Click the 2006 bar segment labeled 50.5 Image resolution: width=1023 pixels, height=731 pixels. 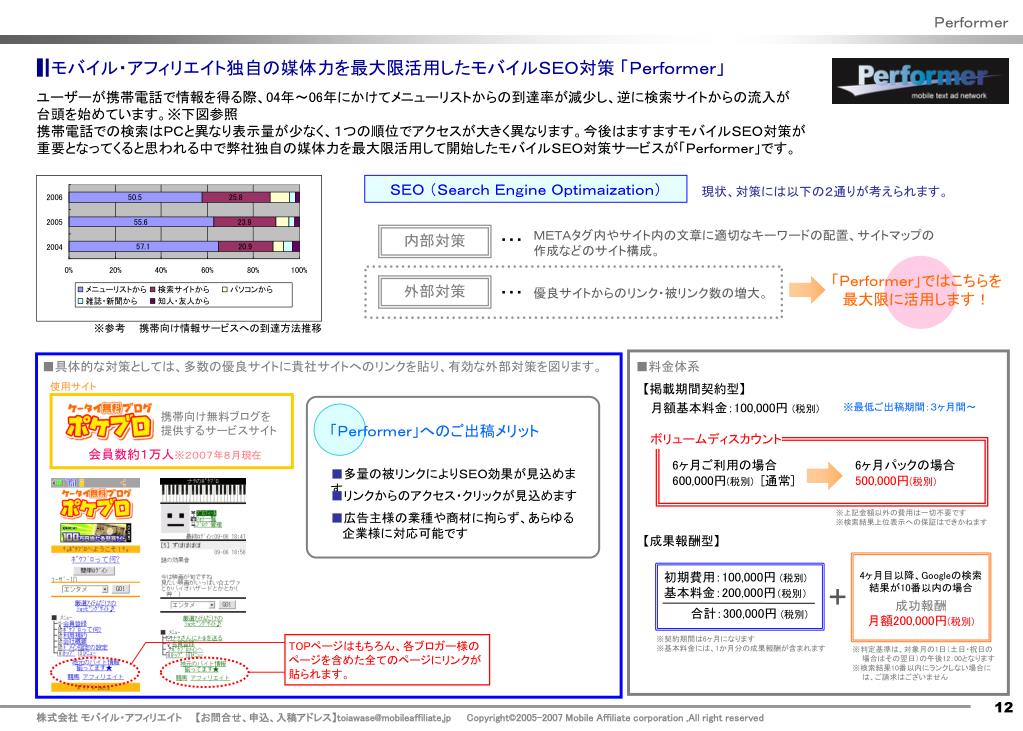coord(135,197)
